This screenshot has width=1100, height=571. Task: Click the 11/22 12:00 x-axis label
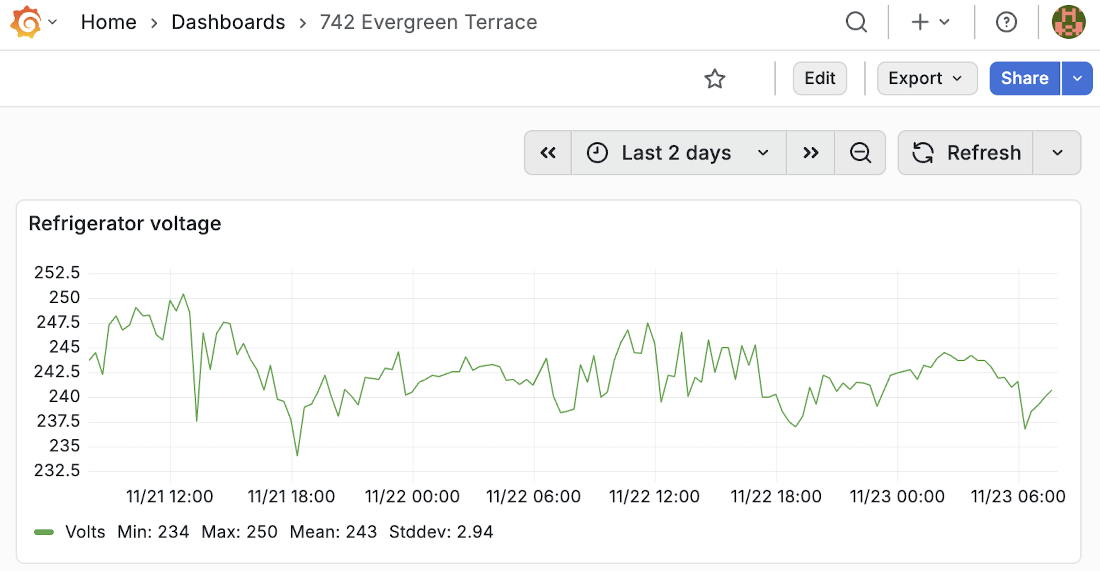tap(655, 497)
